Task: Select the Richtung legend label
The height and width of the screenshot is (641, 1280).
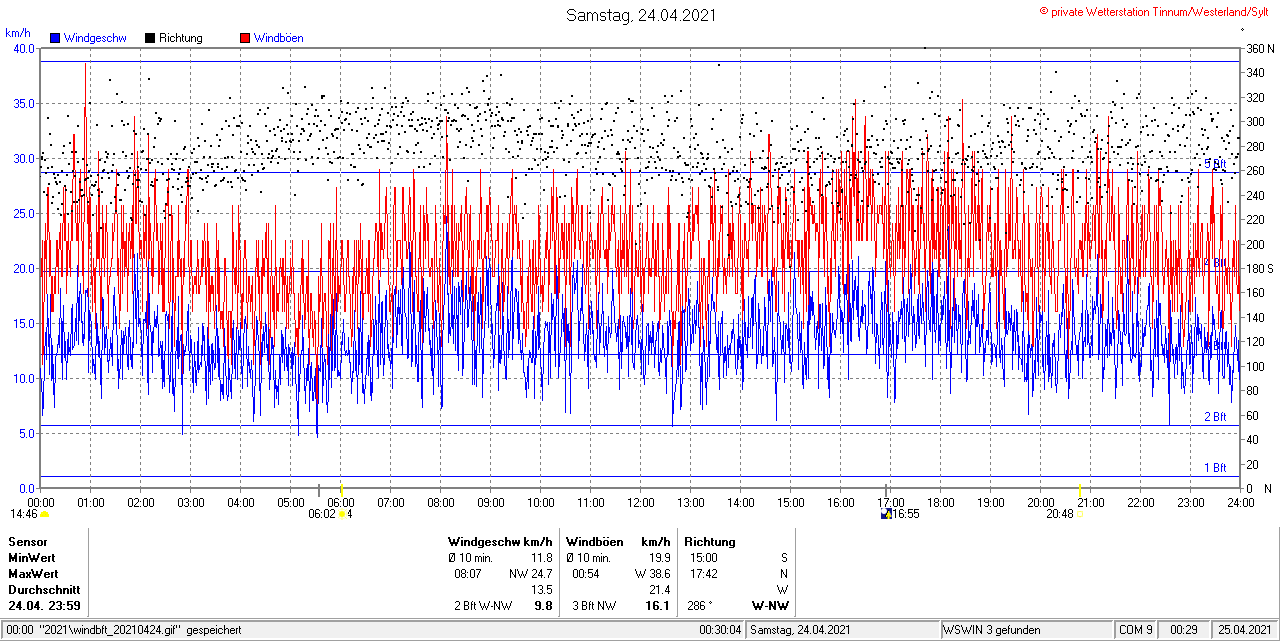Action: point(181,38)
